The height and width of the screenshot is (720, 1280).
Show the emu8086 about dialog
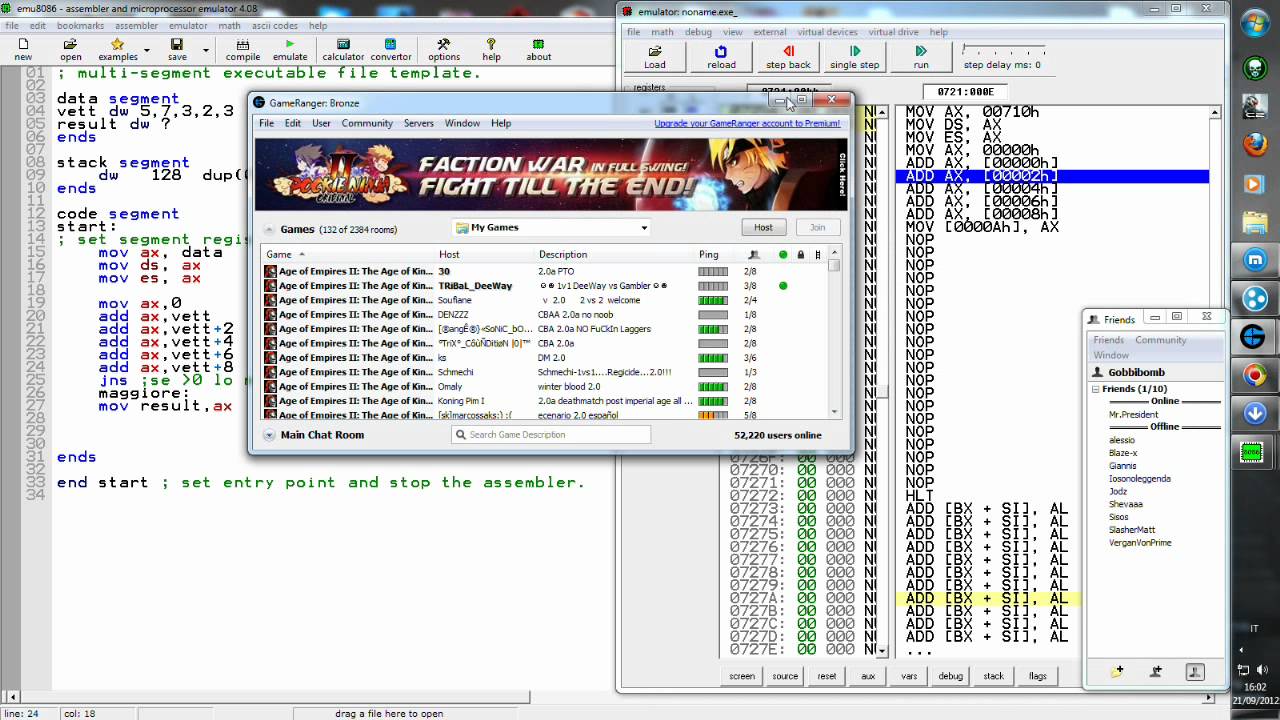pyautogui.click(x=539, y=50)
